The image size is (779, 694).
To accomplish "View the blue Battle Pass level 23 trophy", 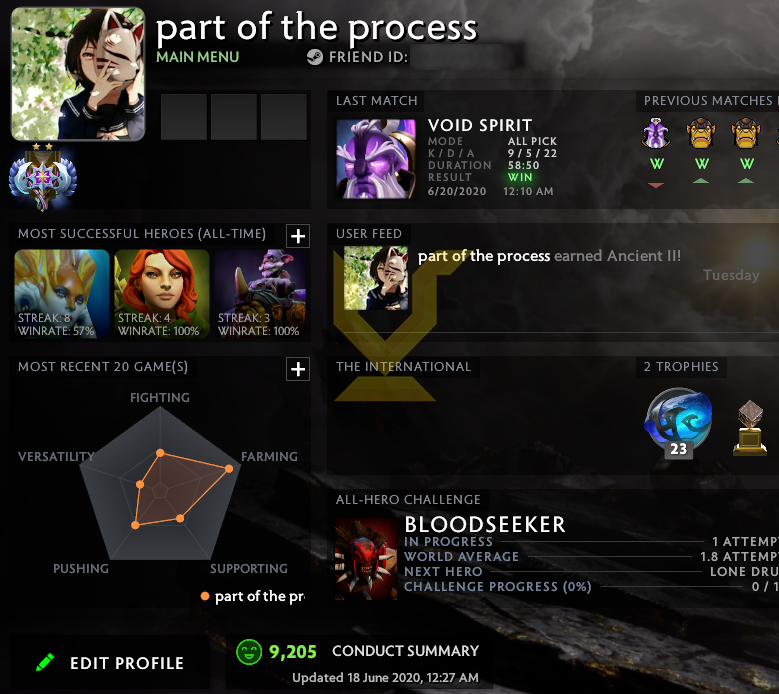I will 679,423.
